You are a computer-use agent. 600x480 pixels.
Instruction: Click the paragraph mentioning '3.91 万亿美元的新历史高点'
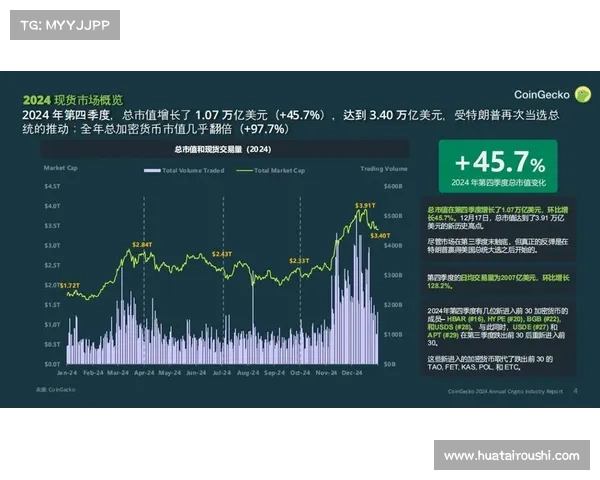tap(497, 218)
